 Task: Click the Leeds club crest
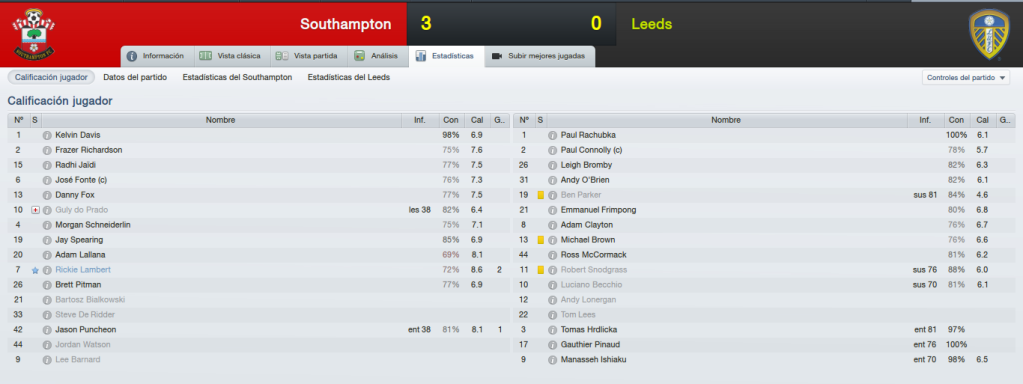click(x=990, y=35)
